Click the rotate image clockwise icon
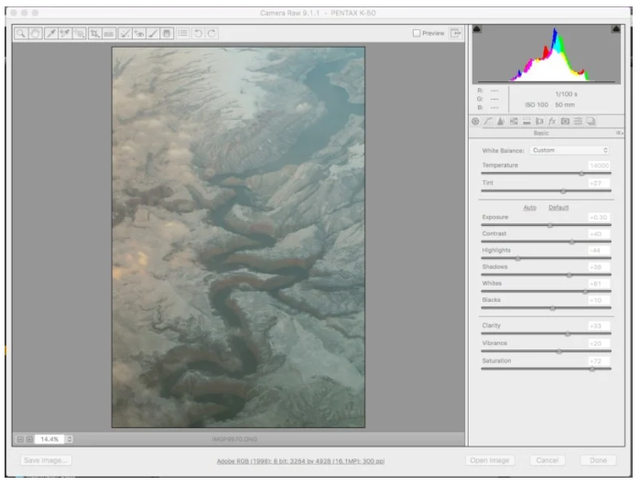640x485 pixels. click(x=211, y=33)
